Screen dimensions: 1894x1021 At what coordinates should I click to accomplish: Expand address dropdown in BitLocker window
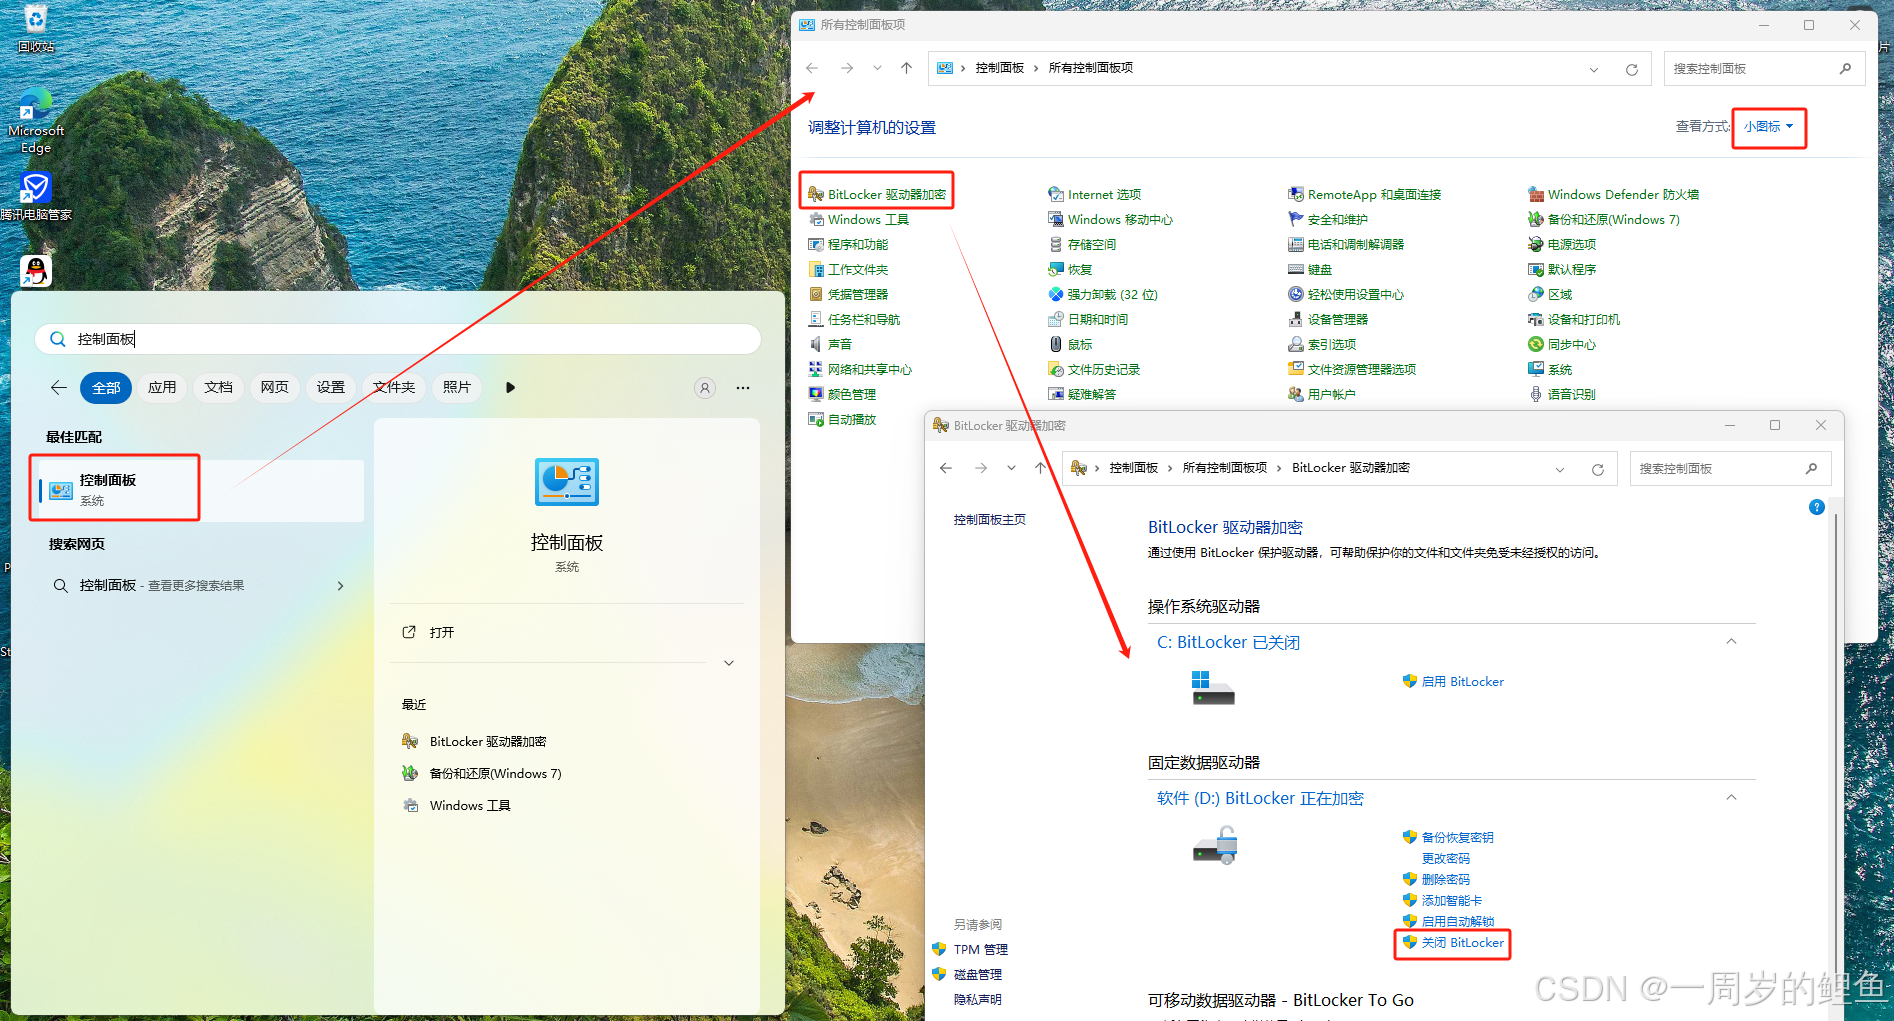(x=1560, y=469)
